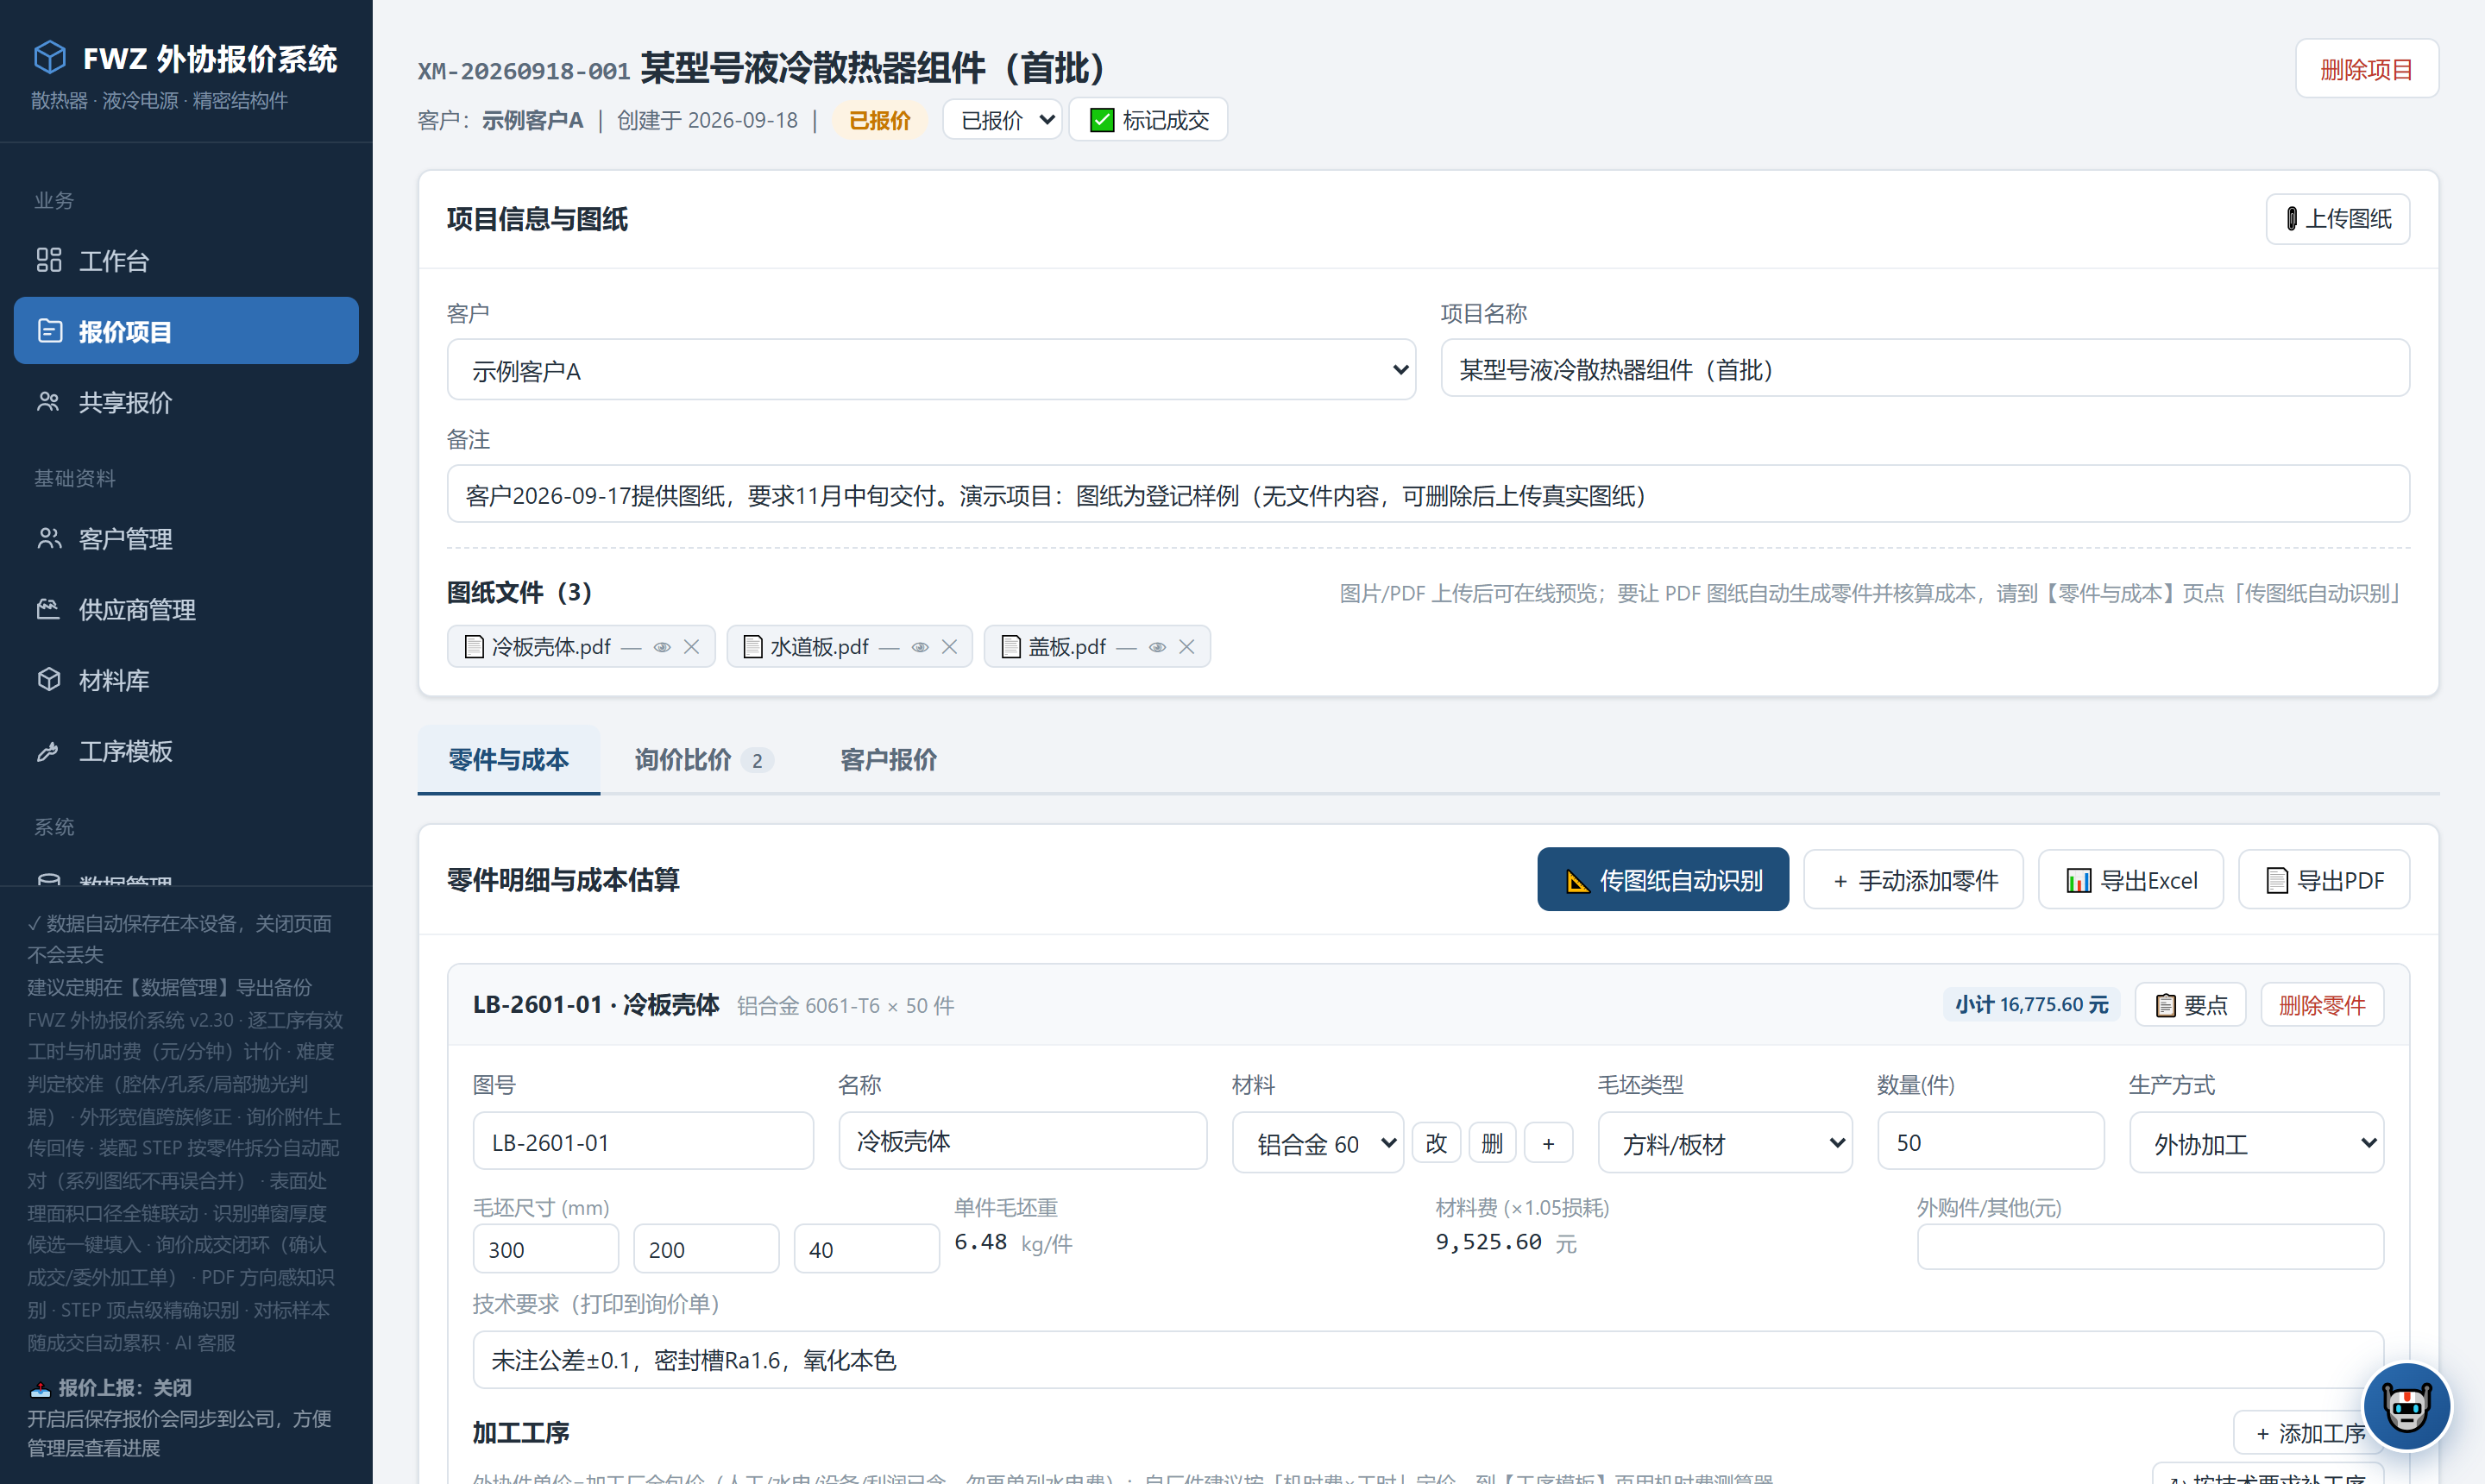Click the 报价上报 status icon
The width and height of the screenshot is (2485, 1484).
point(40,1388)
